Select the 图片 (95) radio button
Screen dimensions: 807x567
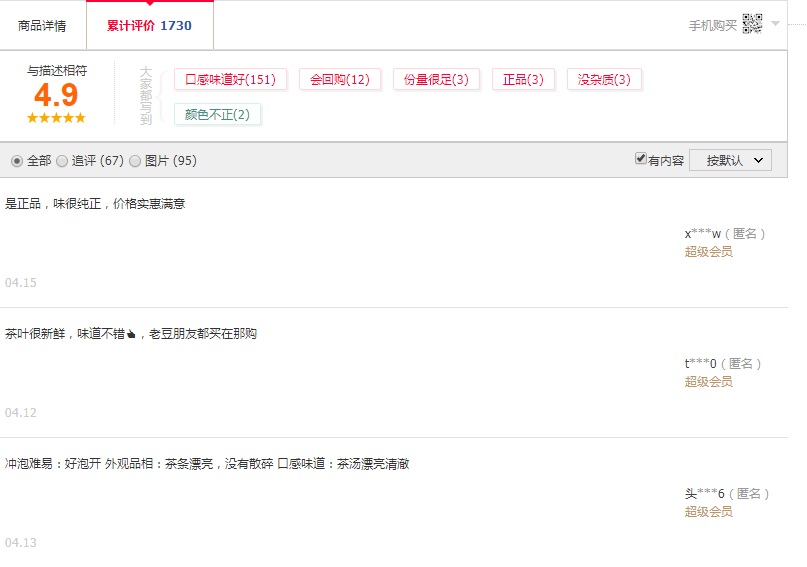point(135,162)
